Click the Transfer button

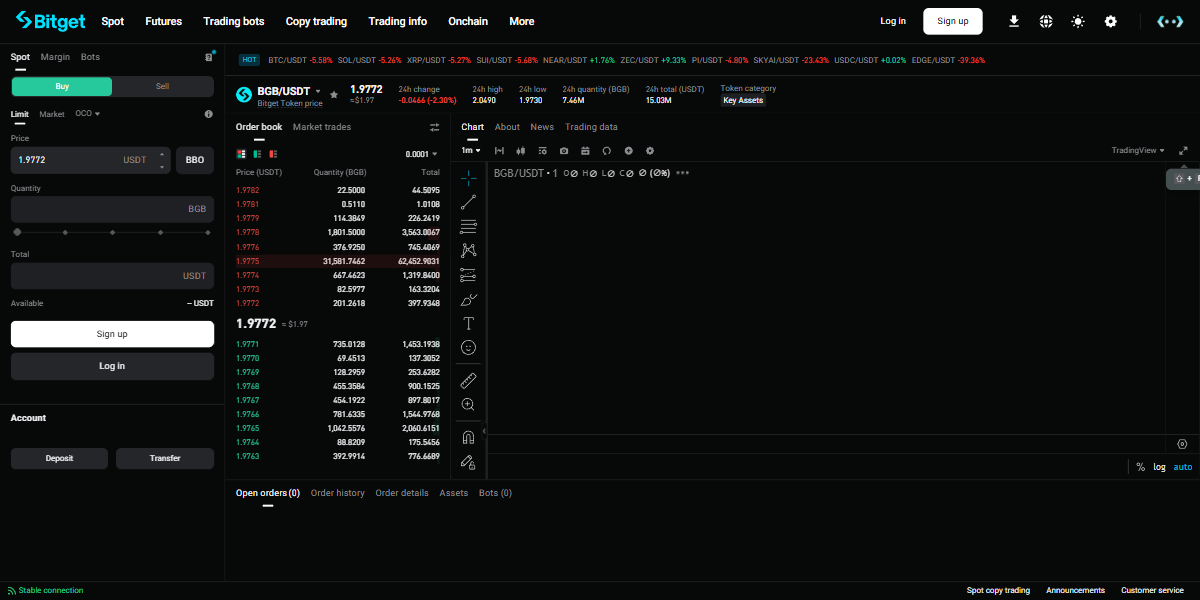point(165,458)
